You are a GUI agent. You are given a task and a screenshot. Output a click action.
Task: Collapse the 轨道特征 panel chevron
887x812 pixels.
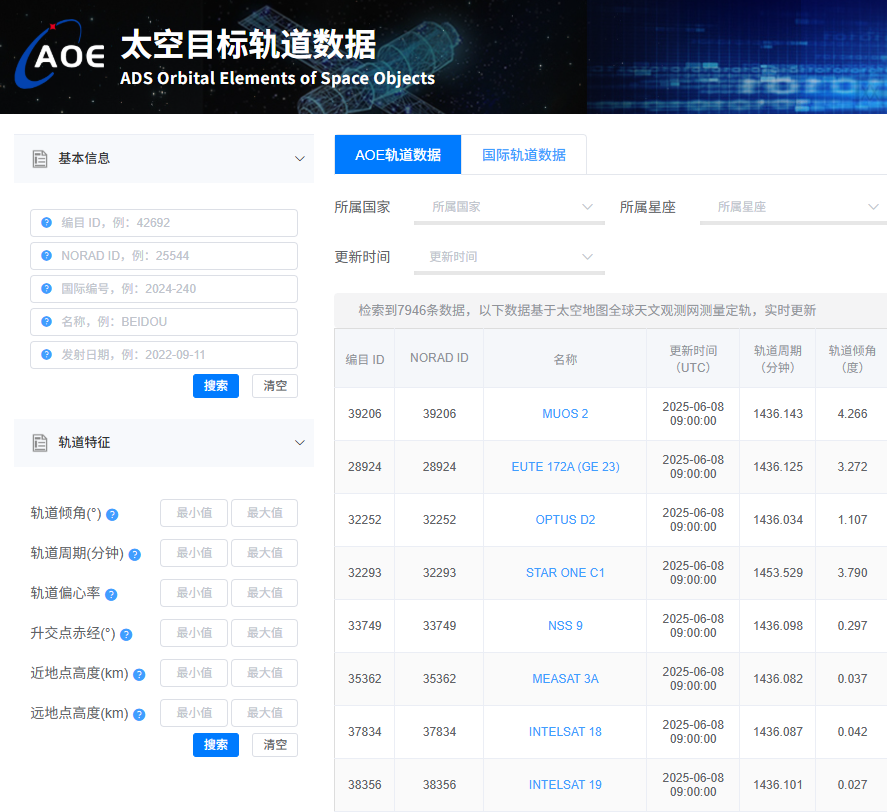pos(300,443)
